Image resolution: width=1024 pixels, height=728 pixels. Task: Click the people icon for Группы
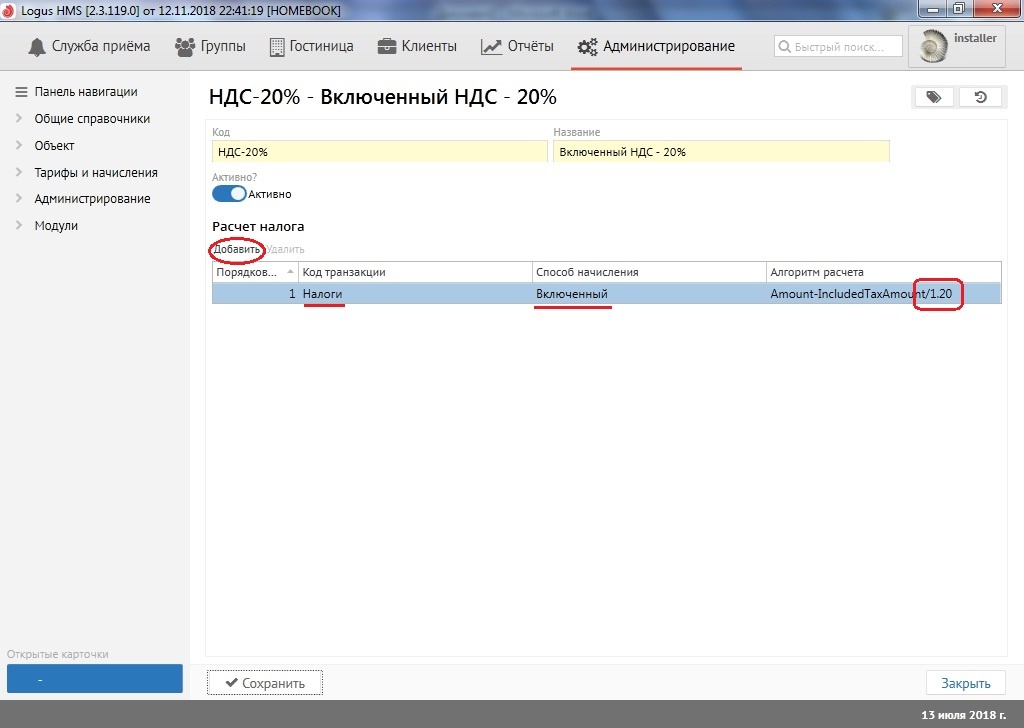coord(184,47)
